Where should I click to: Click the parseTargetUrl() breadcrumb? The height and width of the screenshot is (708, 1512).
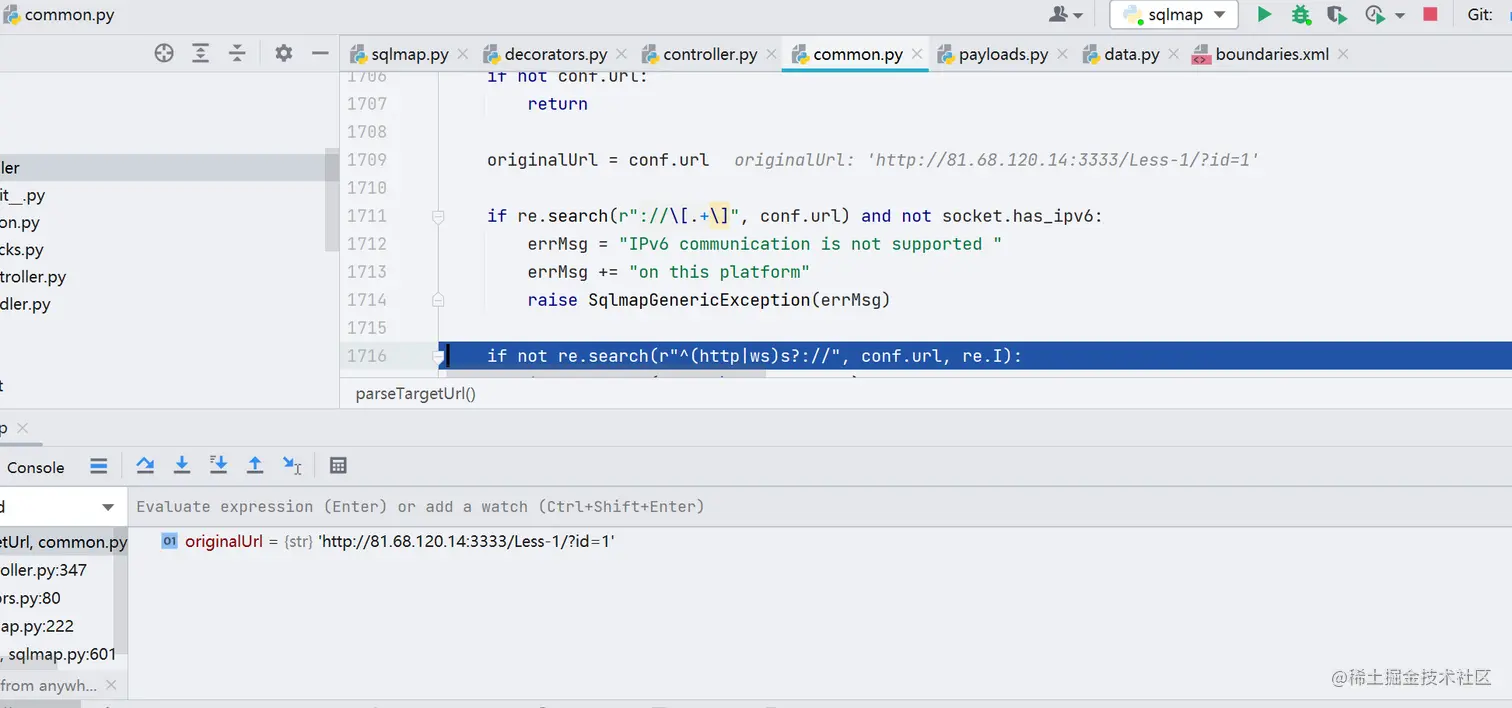coord(416,394)
